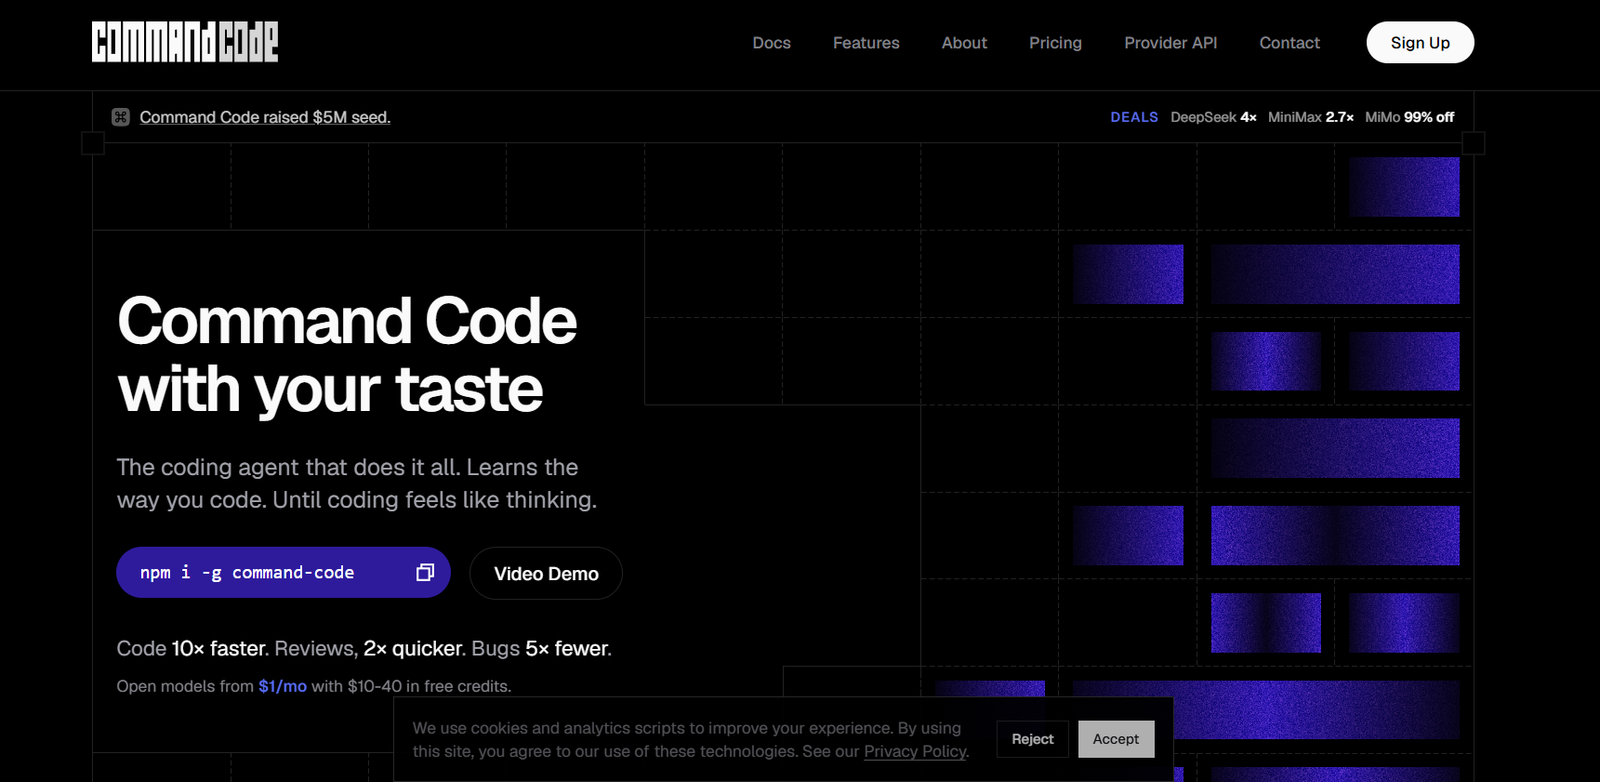Click the 'Code 10× faster' text
Image resolution: width=1600 pixels, height=782 pixels.
(x=192, y=648)
